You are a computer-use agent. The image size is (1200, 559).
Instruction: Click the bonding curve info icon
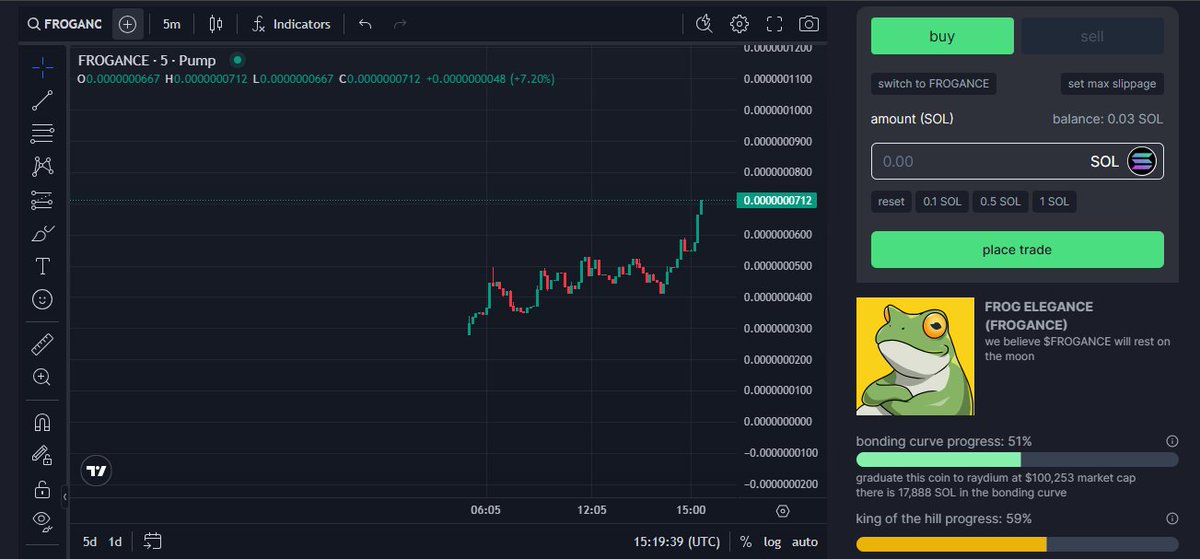click(1172, 441)
